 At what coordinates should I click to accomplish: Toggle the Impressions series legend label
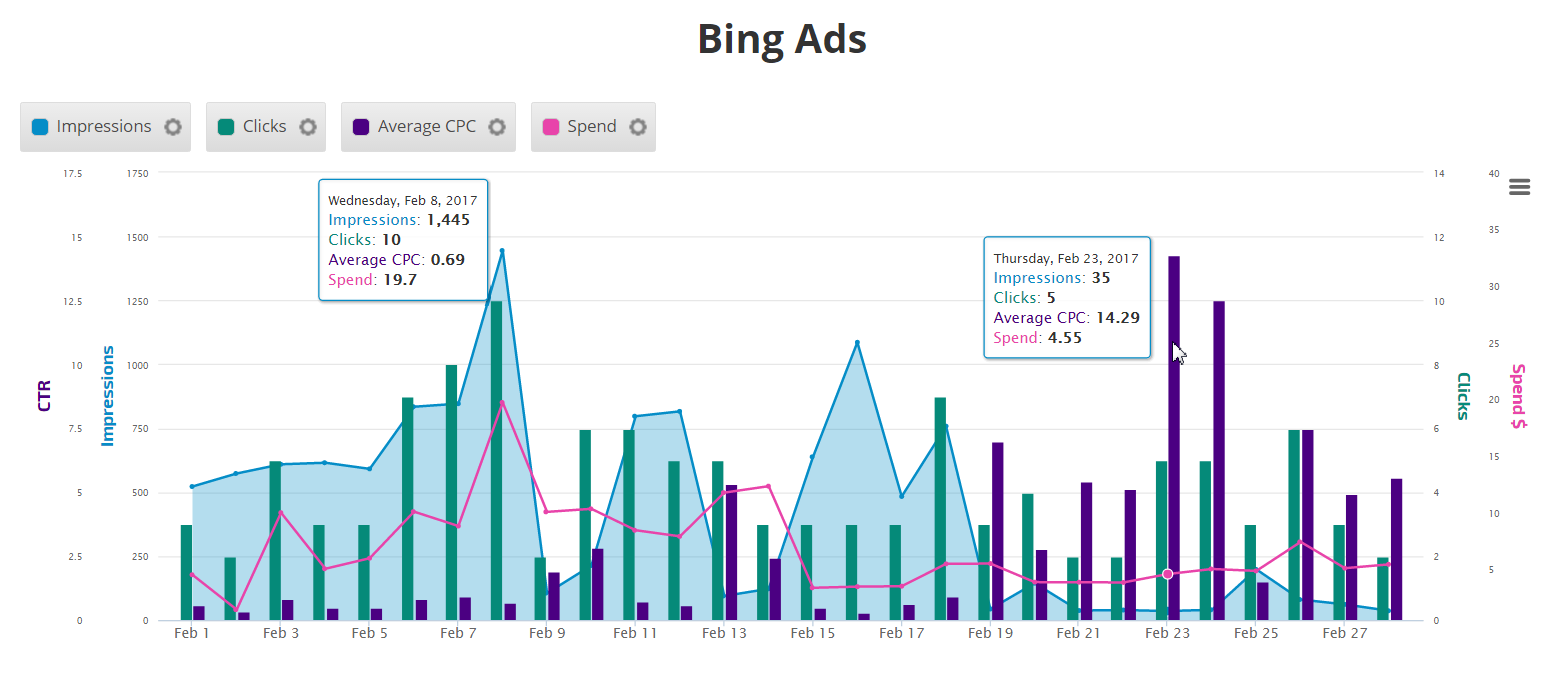[104, 127]
